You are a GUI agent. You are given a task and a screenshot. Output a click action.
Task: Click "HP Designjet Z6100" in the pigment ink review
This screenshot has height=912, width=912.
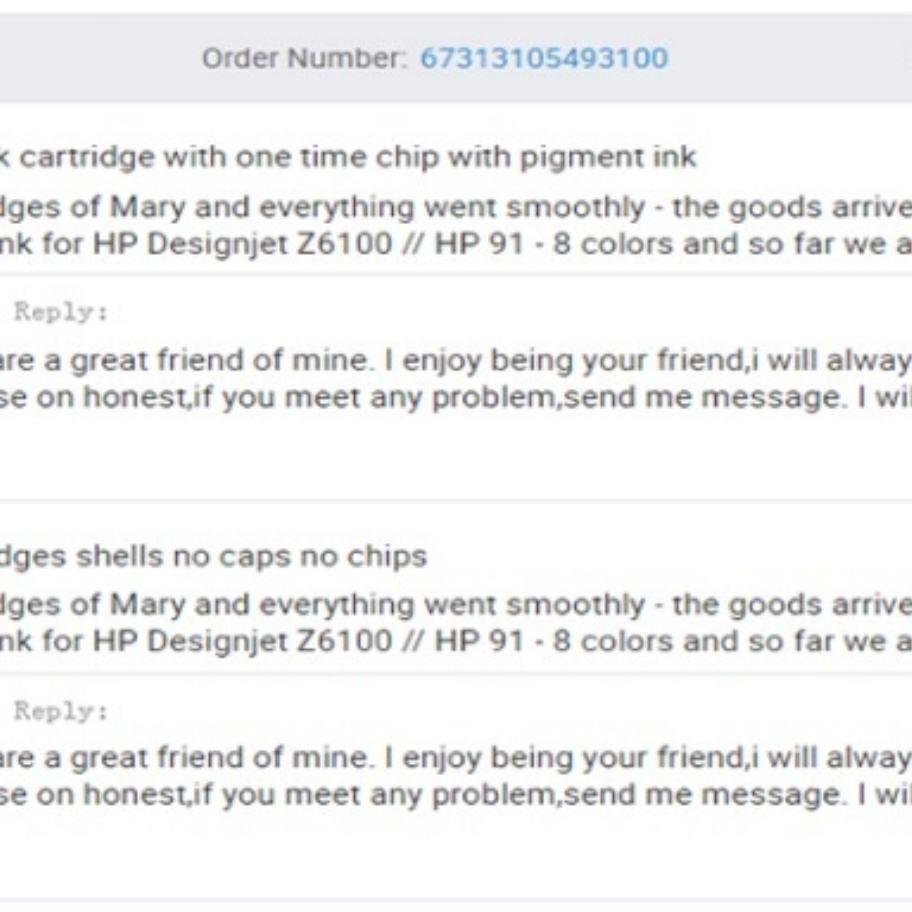pyautogui.click(x=243, y=244)
